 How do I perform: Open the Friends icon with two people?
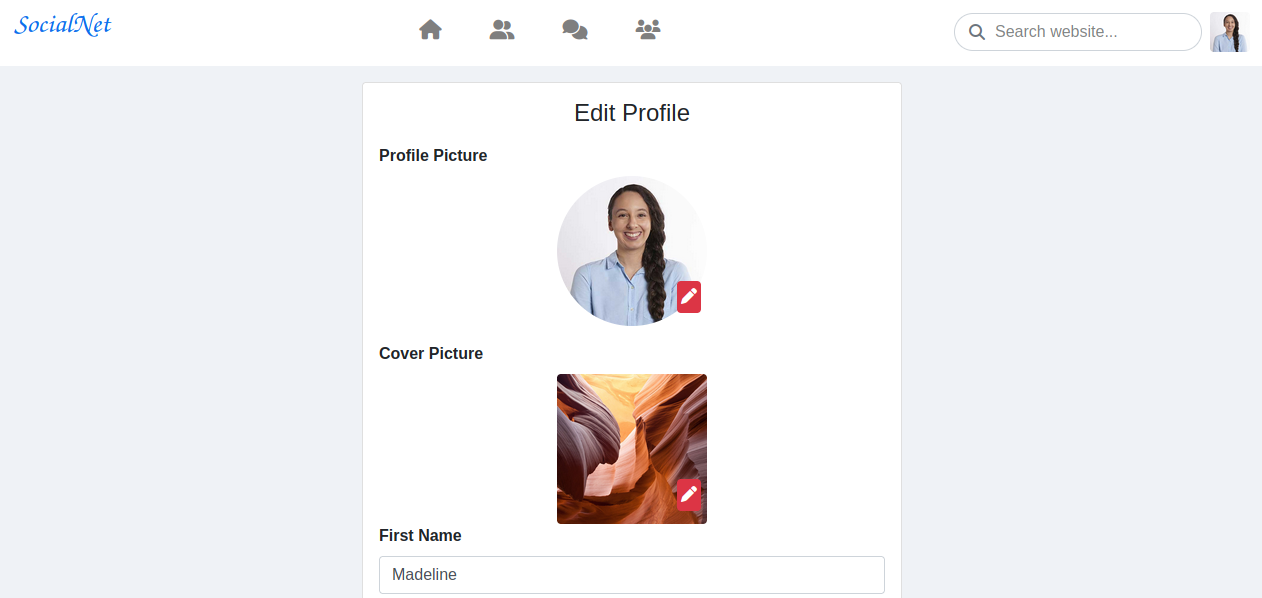(x=502, y=30)
